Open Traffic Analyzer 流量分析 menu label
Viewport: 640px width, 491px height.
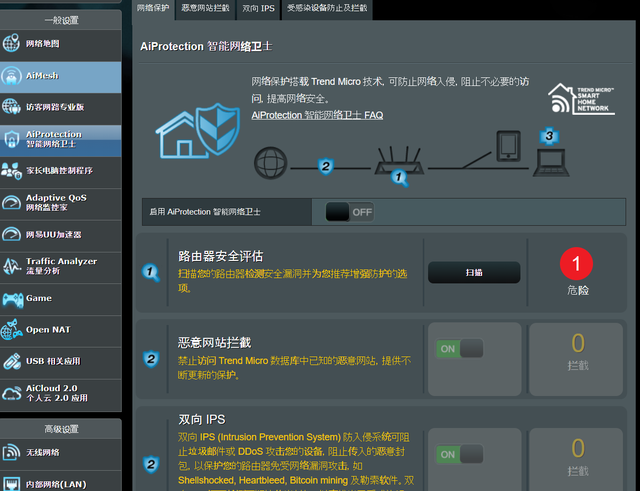[x=61, y=266]
